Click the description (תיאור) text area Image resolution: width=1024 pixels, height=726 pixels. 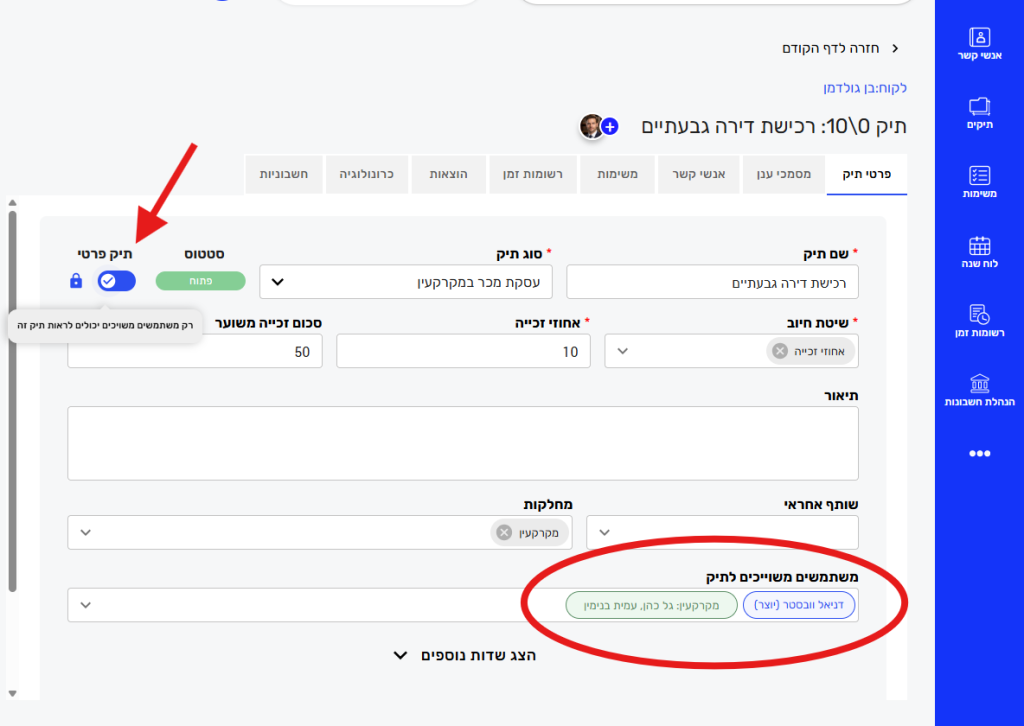(463, 443)
